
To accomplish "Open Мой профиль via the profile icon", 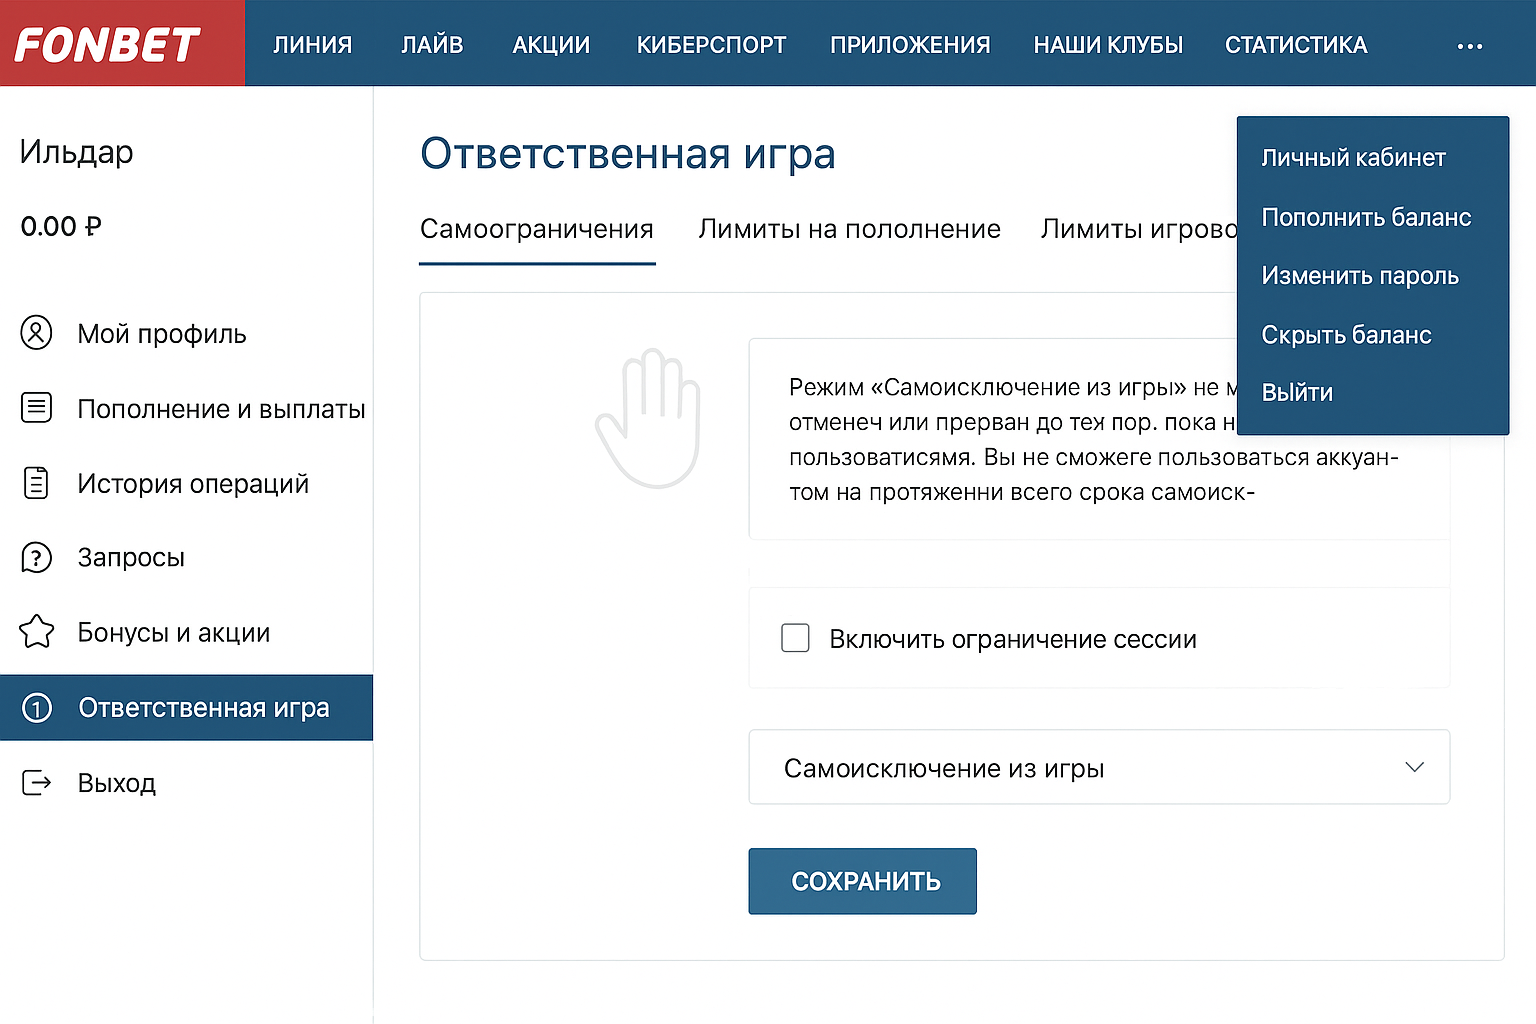I will [x=37, y=333].
